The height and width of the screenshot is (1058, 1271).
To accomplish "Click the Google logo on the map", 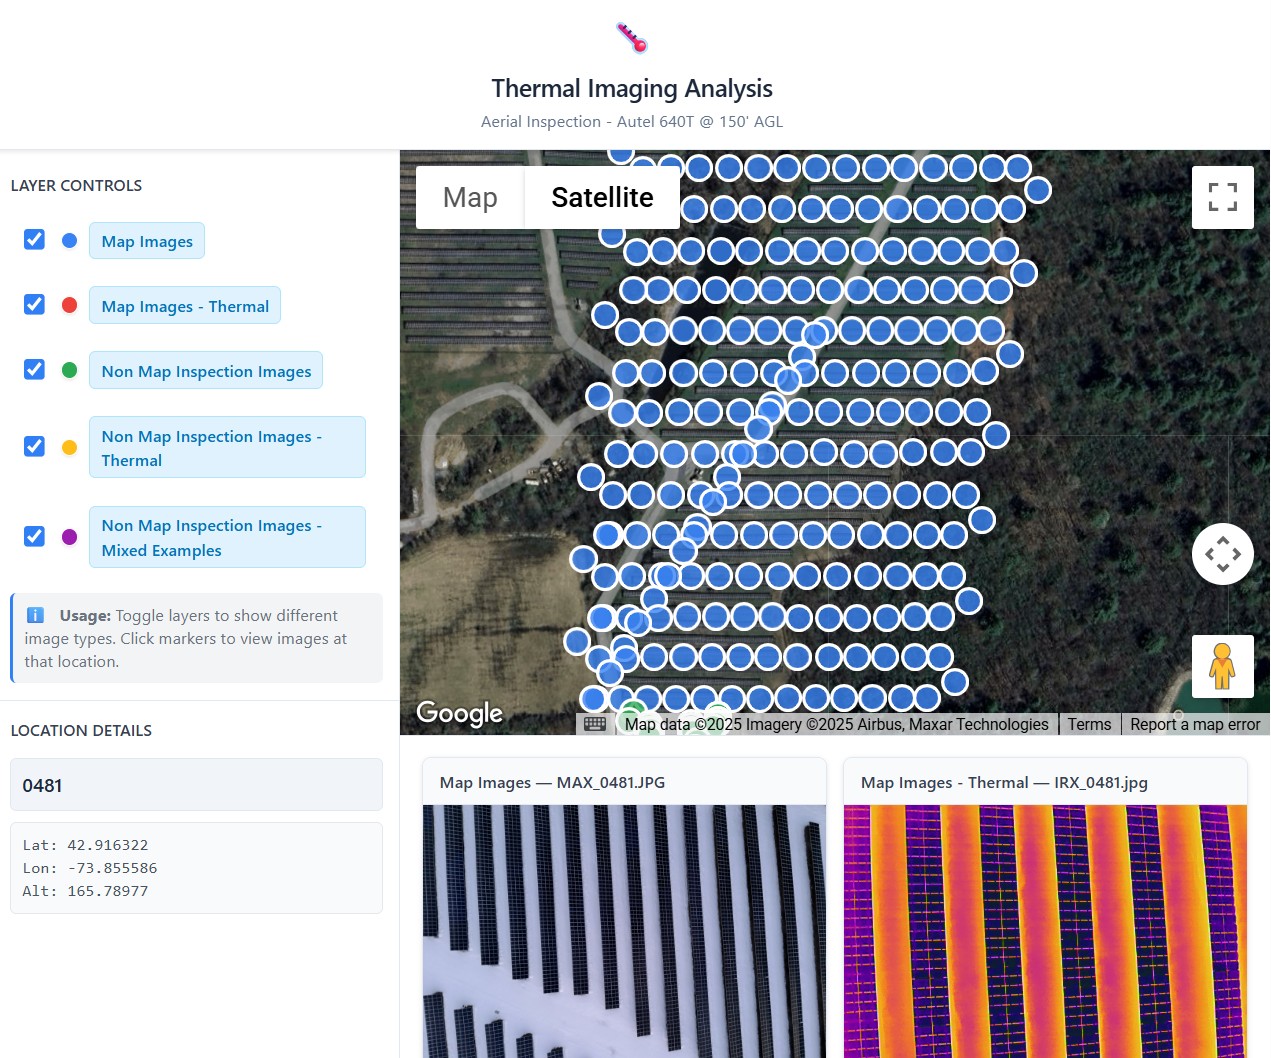I will (x=459, y=712).
